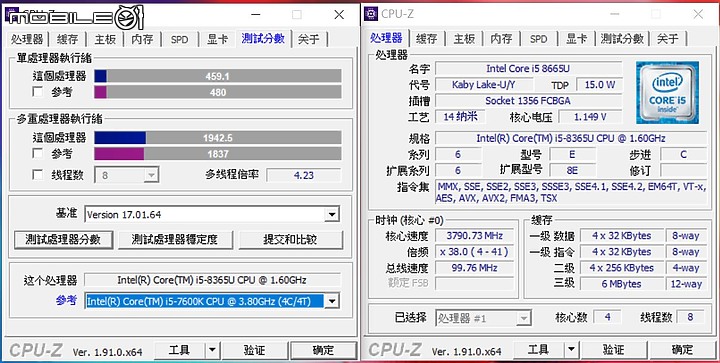Close the left CPU-Z window
Image resolution: width=720 pixels, height=363 pixels.
(x=339, y=15)
